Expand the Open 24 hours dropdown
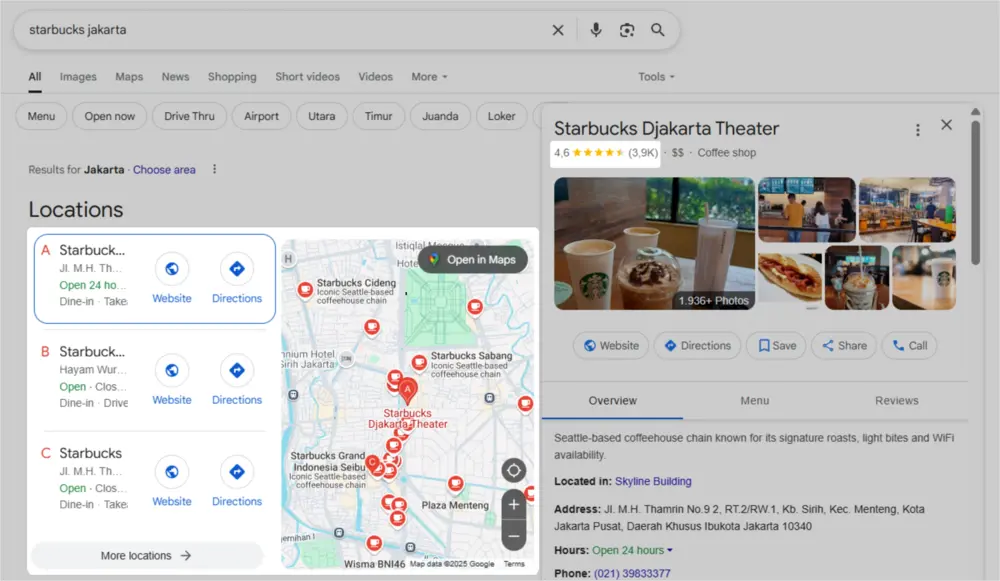 coord(632,550)
